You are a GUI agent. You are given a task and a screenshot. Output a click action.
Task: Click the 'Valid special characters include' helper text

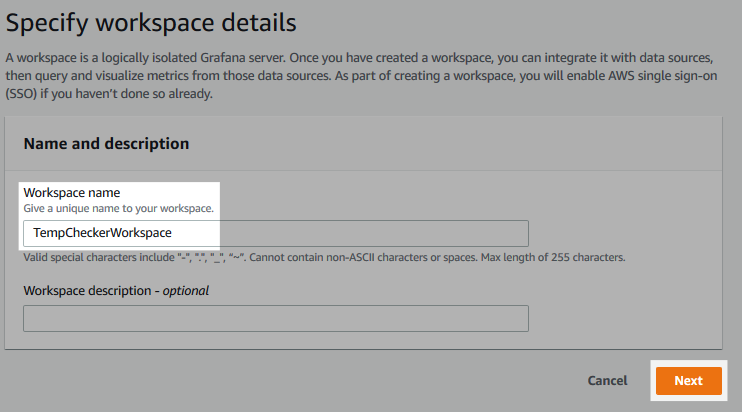324,257
